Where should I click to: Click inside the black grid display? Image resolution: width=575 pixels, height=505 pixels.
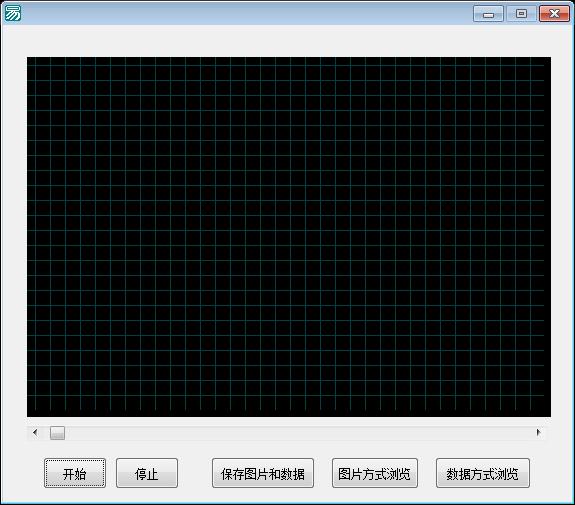click(x=289, y=237)
